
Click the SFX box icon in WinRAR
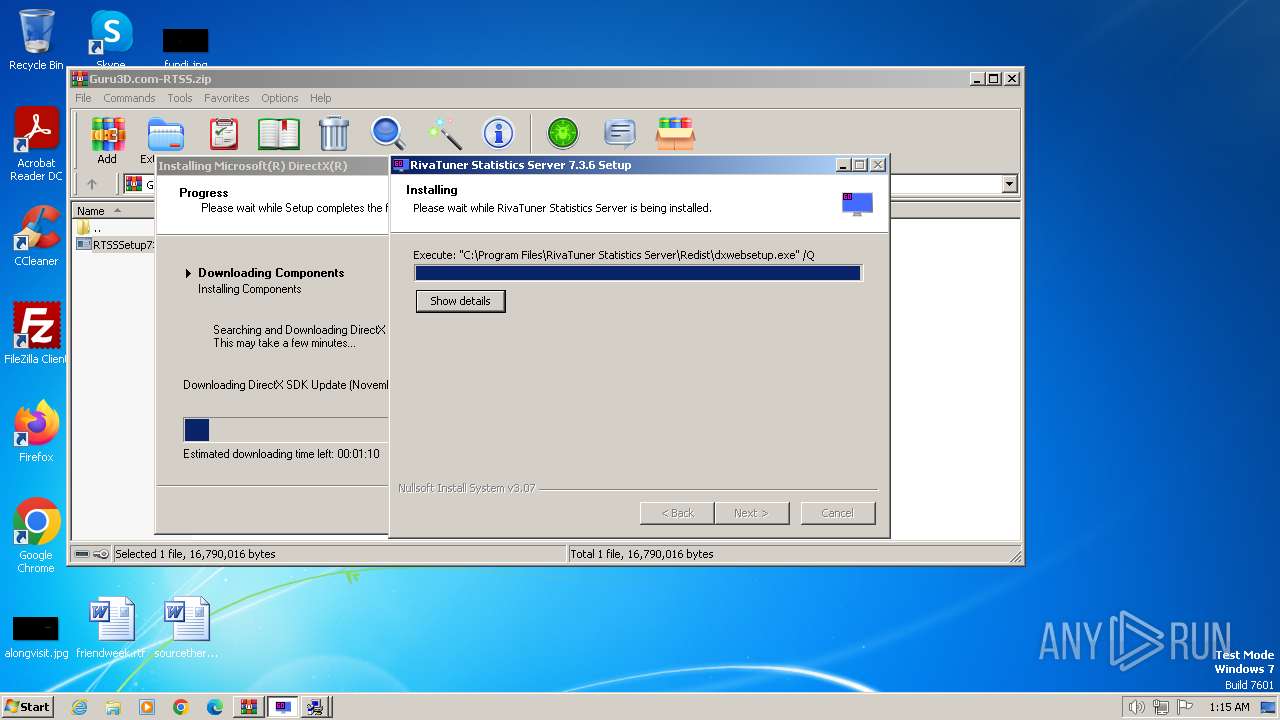coord(676,133)
